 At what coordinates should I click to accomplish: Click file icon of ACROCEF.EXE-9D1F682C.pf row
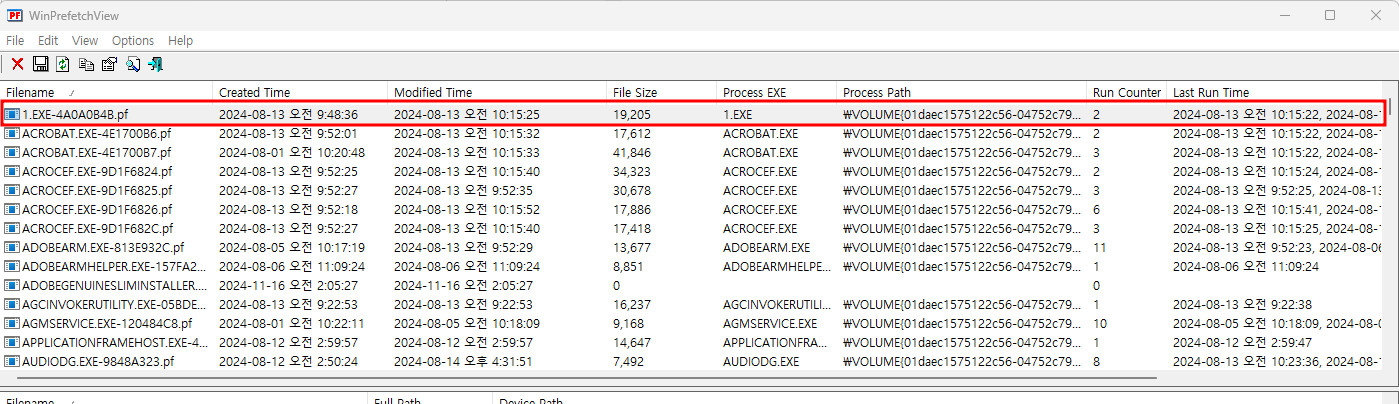12,228
